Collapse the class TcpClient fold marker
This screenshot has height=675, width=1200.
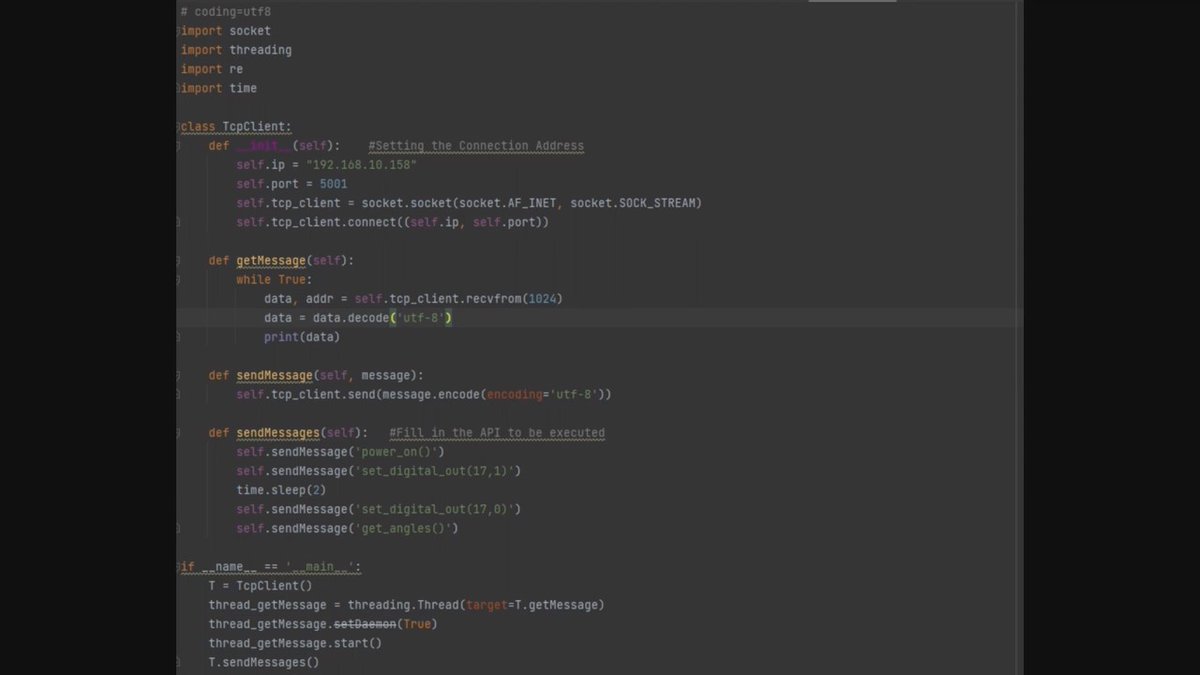click(180, 127)
